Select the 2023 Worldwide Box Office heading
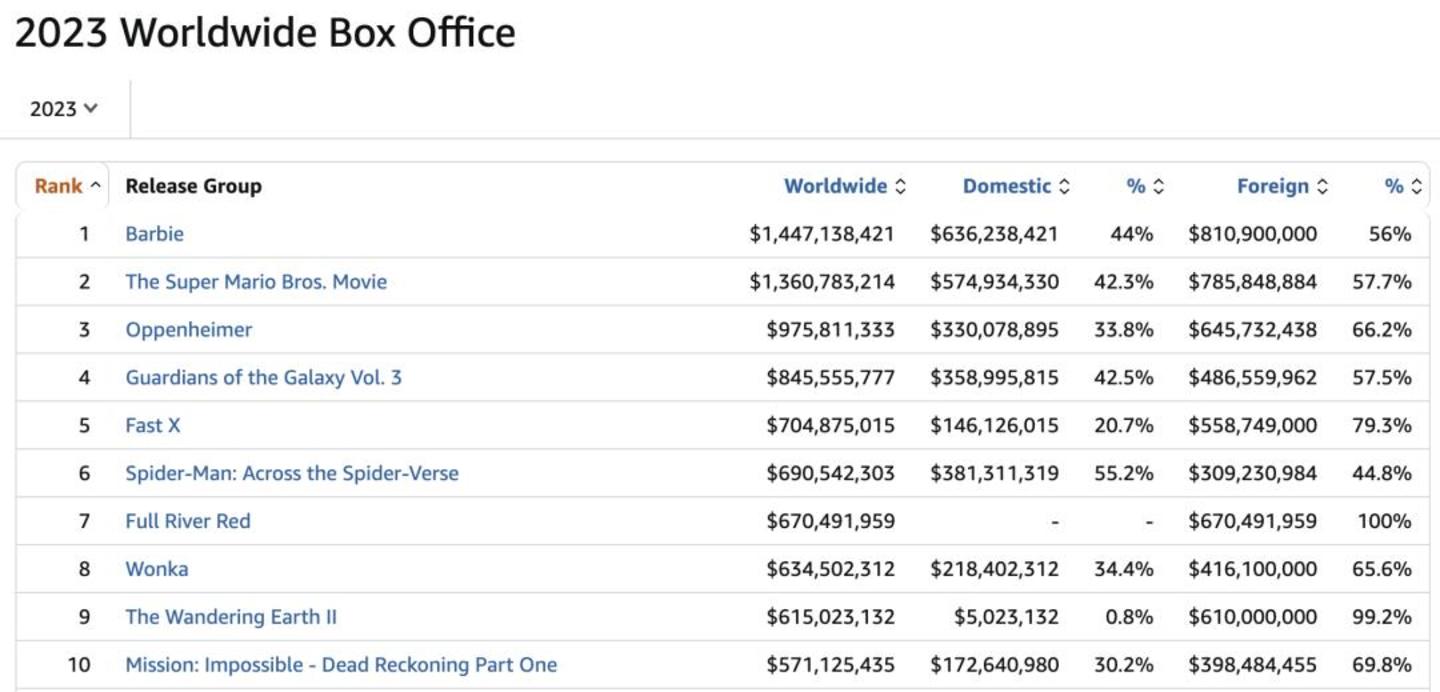 (265, 33)
